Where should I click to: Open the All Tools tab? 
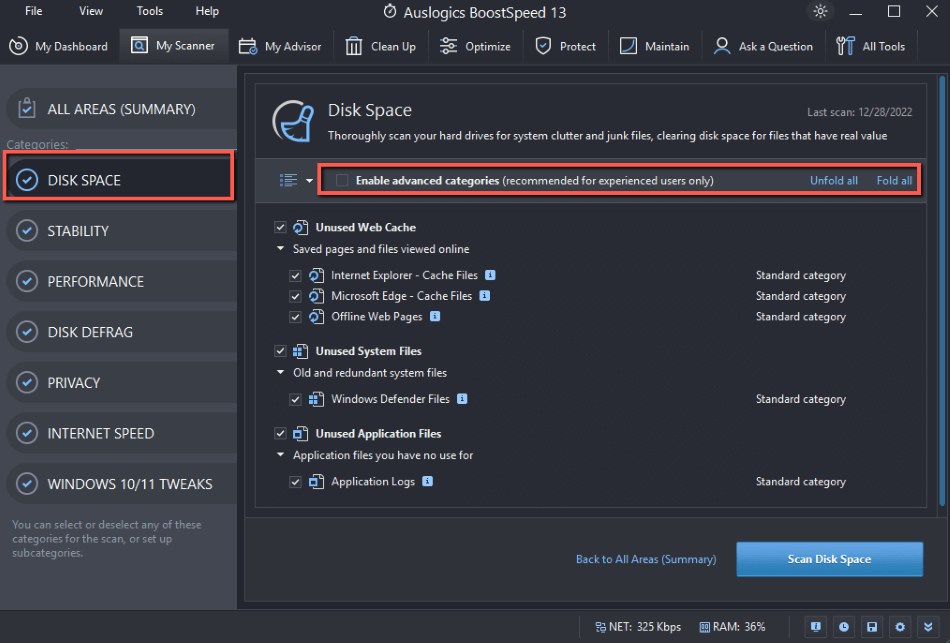871,46
